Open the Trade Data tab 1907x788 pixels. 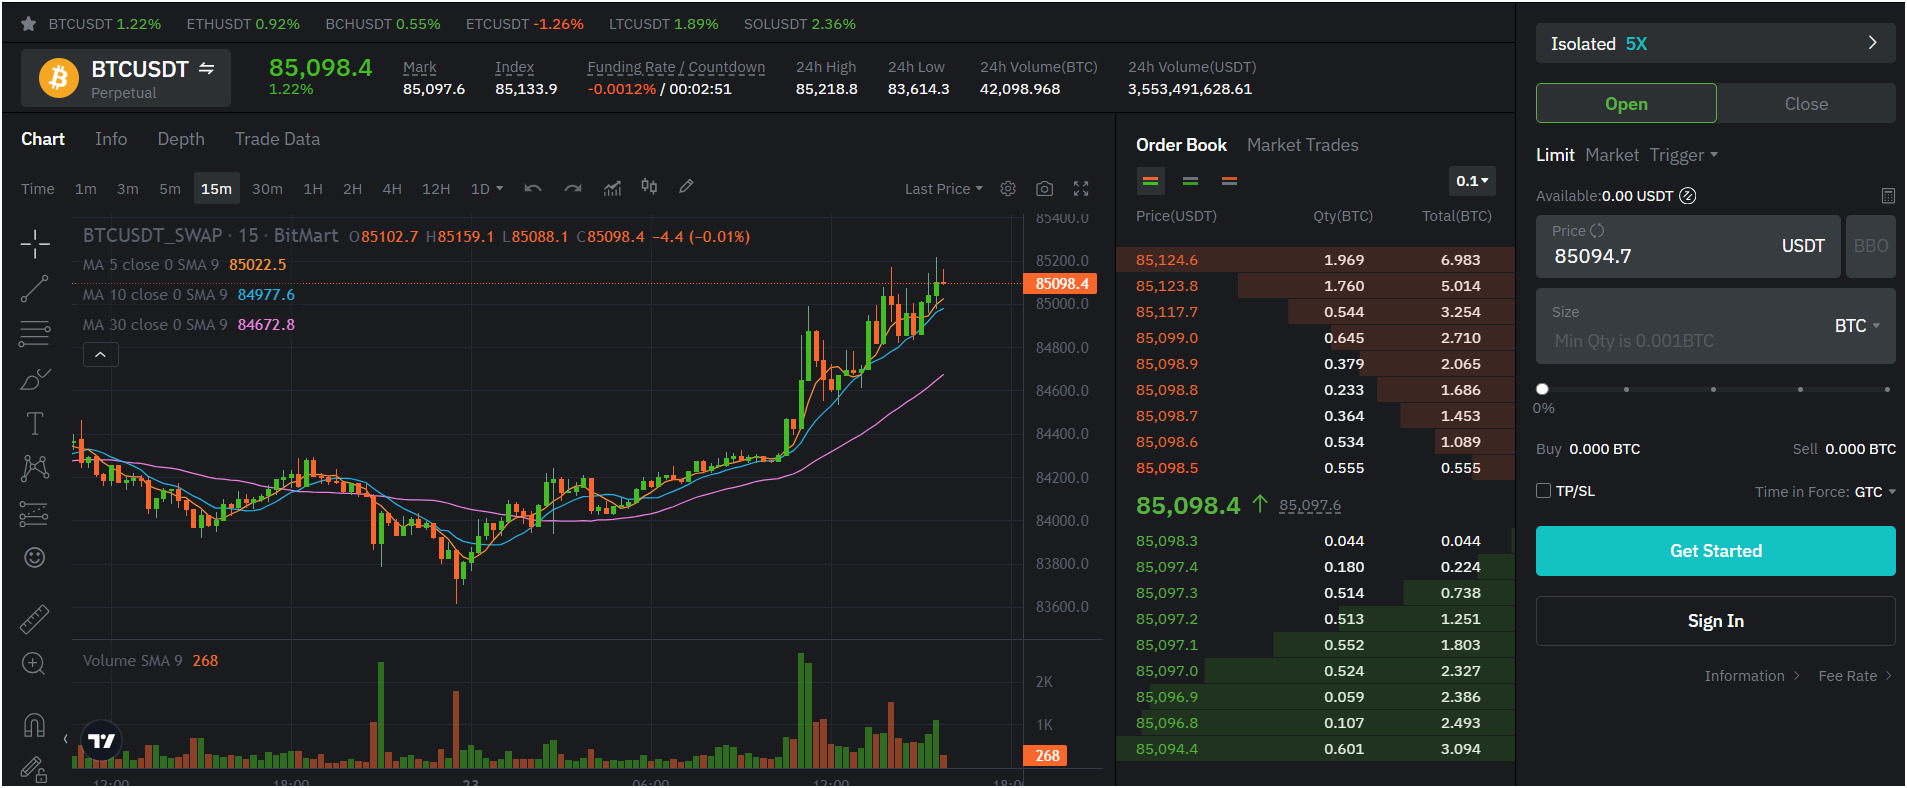[x=277, y=139]
